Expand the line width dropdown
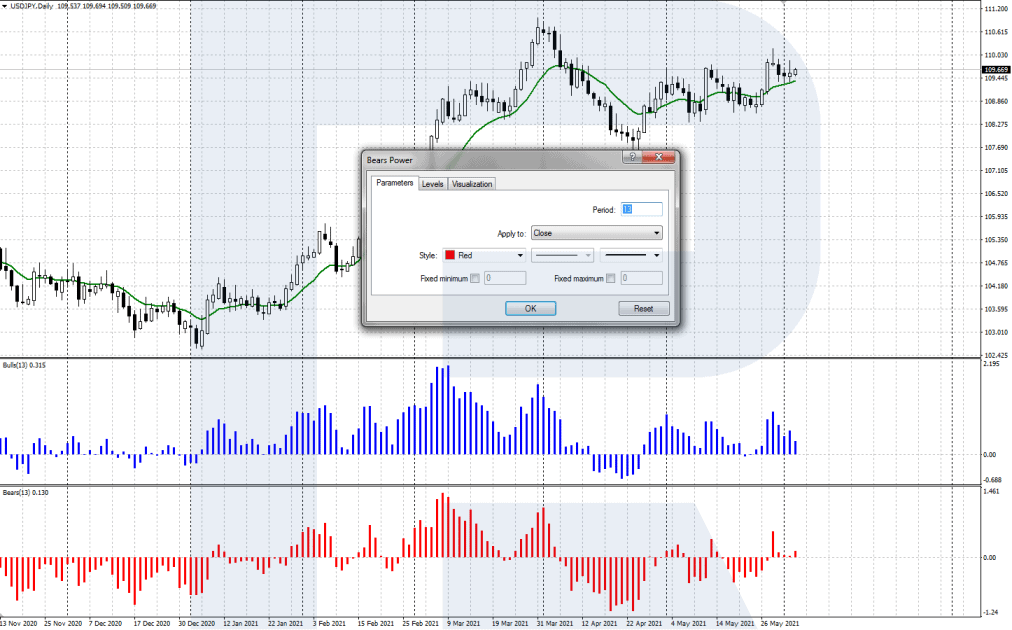The image size is (1012, 630). (x=631, y=255)
